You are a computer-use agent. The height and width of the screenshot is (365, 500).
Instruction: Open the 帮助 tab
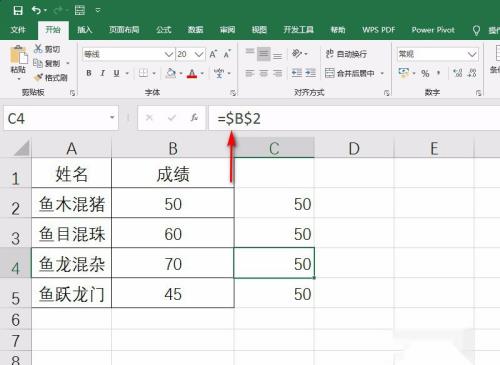(338, 30)
